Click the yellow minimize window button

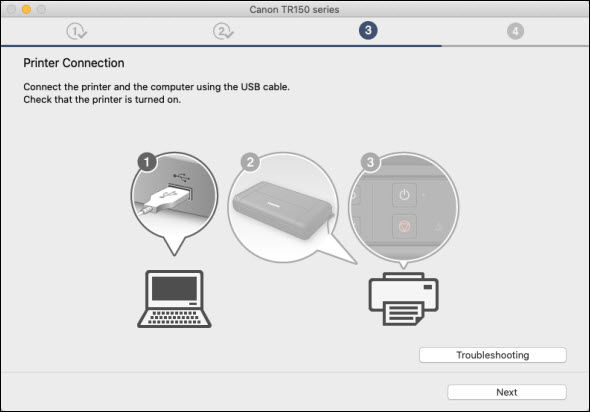click(26, 9)
